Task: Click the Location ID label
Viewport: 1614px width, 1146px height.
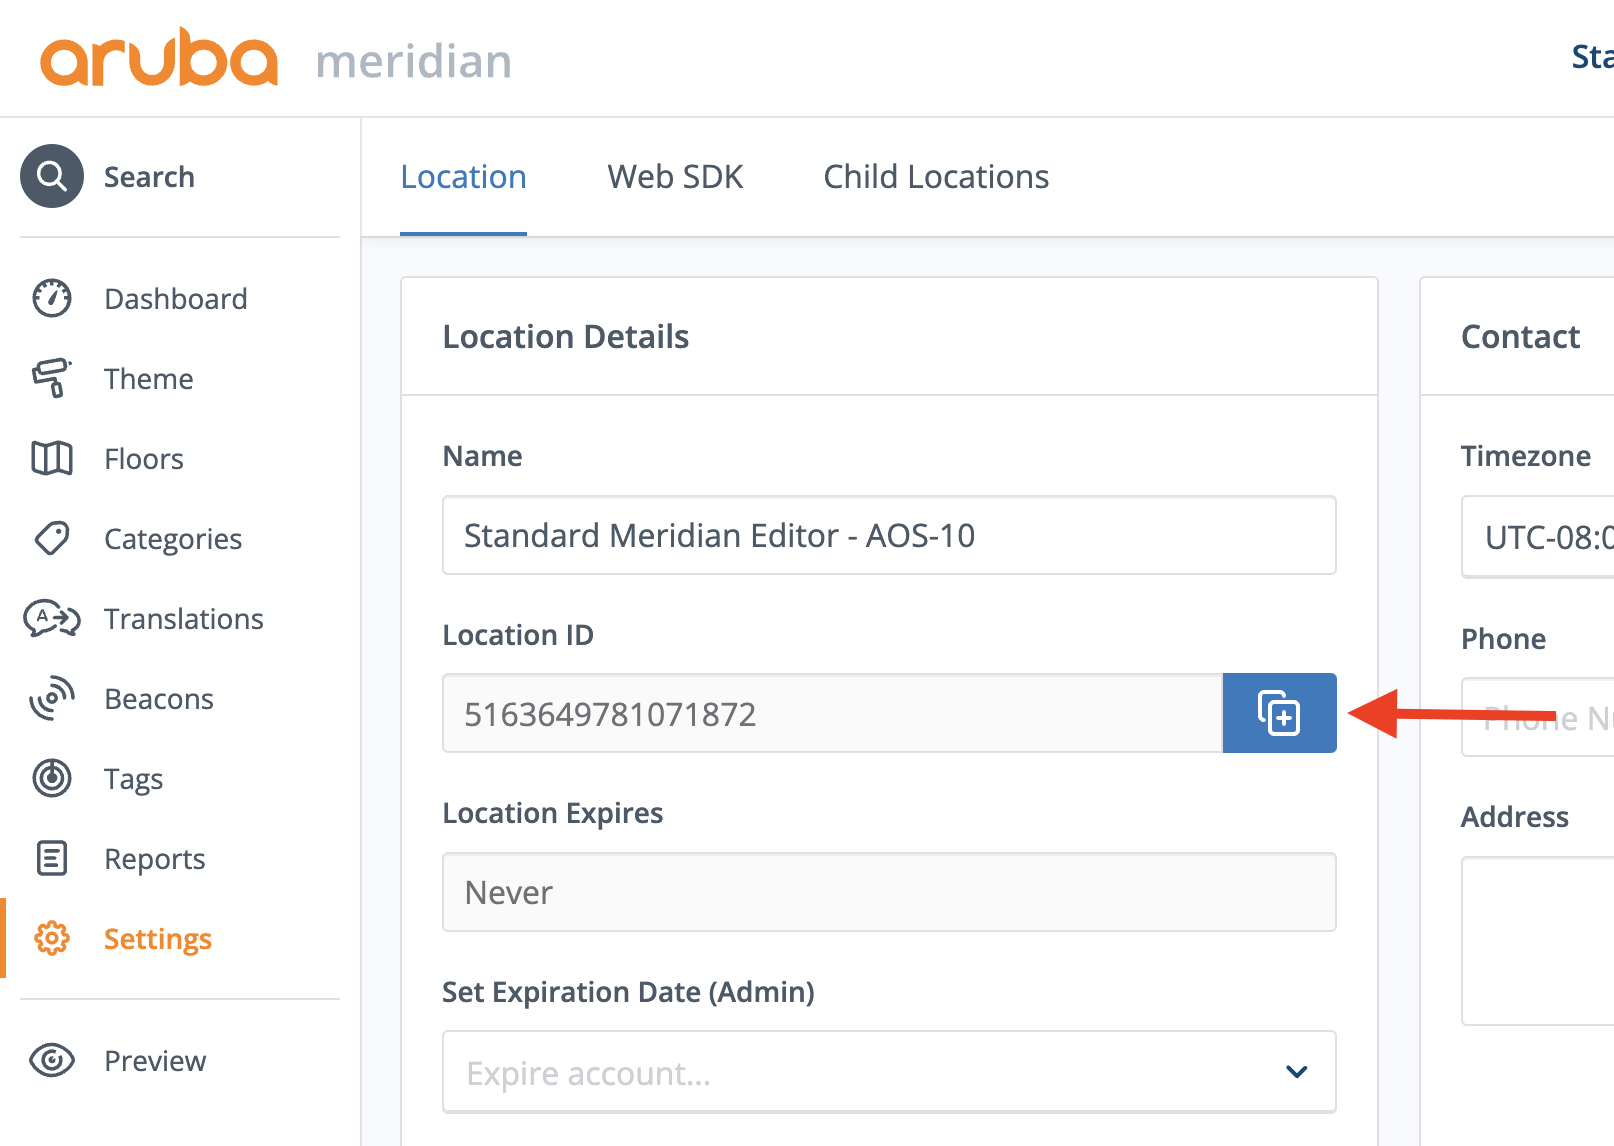Action: [x=518, y=635]
